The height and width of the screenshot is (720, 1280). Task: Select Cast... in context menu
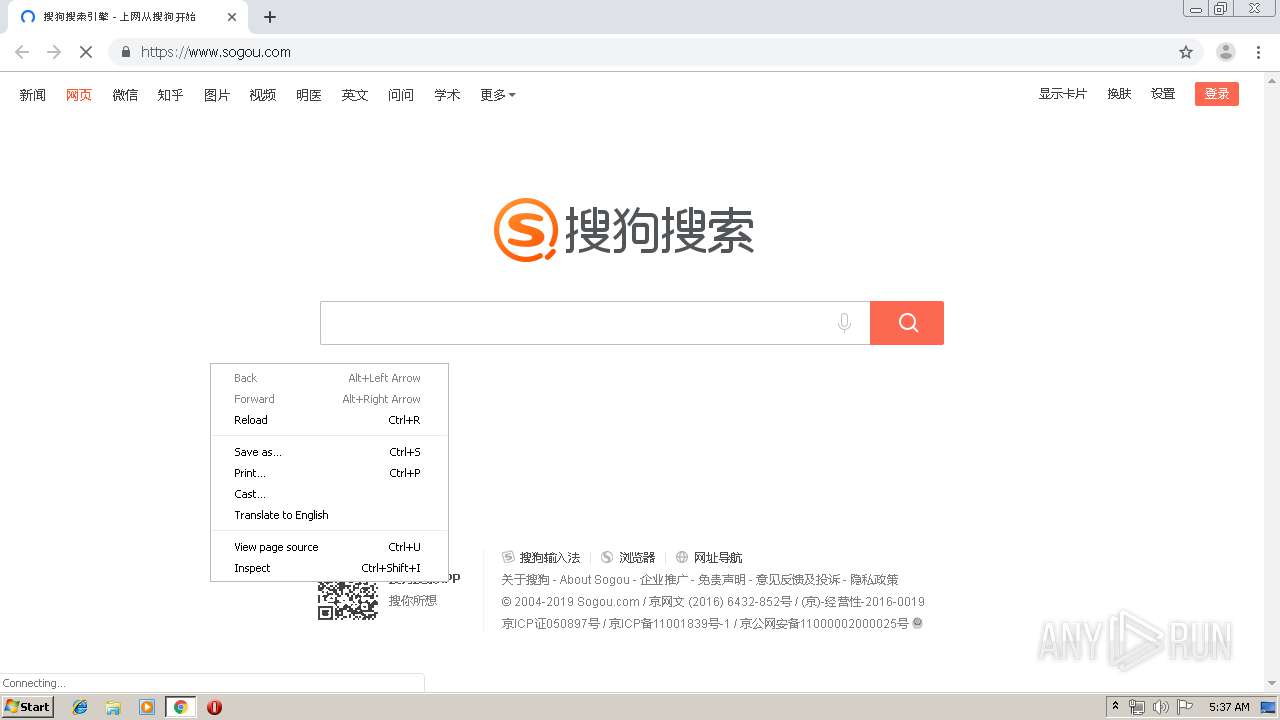(x=329, y=494)
